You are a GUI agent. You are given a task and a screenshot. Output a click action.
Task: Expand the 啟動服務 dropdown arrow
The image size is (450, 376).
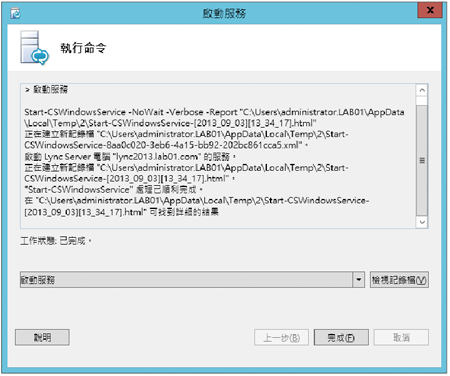[x=359, y=280]
